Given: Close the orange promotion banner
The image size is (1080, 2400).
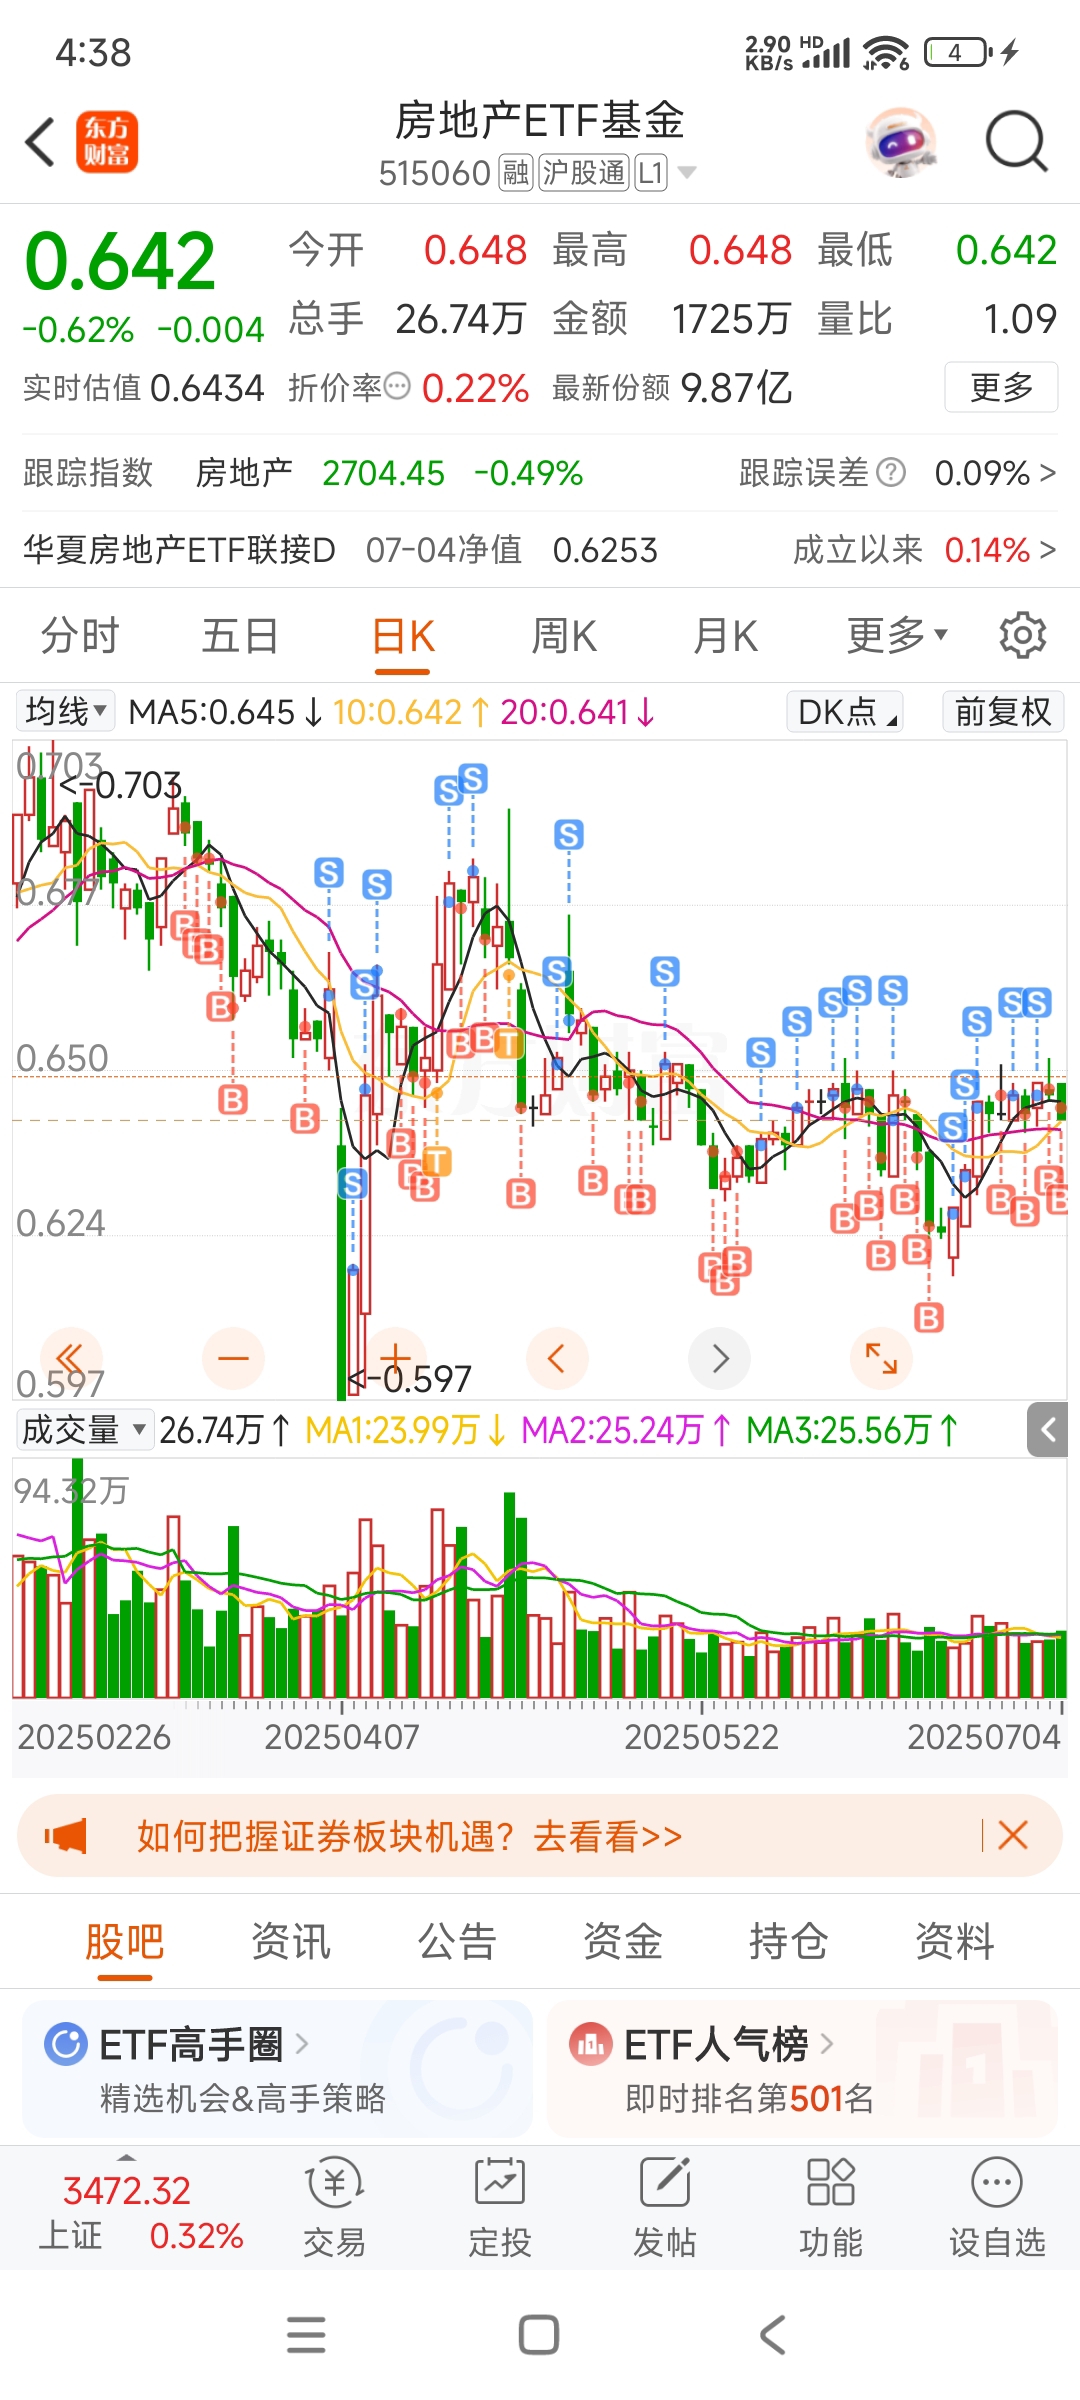Looking at the screenshot, I should click(1013, 1835).
